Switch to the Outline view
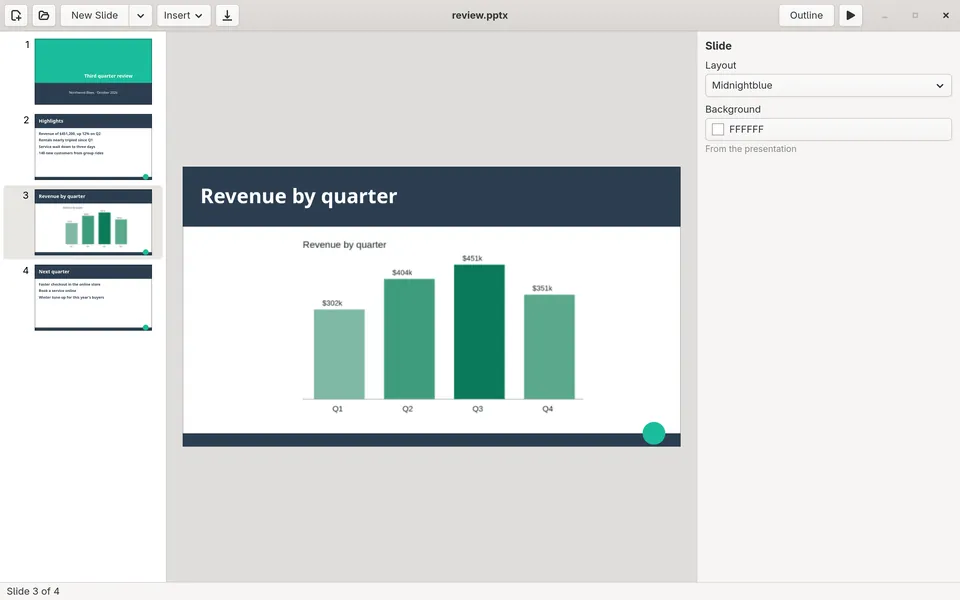960x600 pixels. point(806,15)
